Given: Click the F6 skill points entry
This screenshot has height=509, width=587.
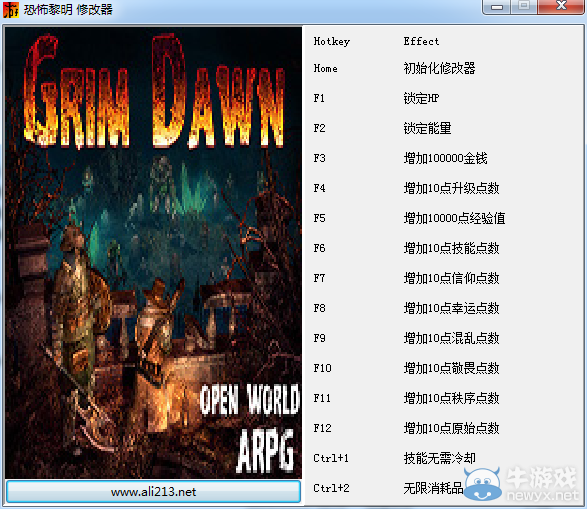Looking at the screenshot, I should (x=451, y=248).
